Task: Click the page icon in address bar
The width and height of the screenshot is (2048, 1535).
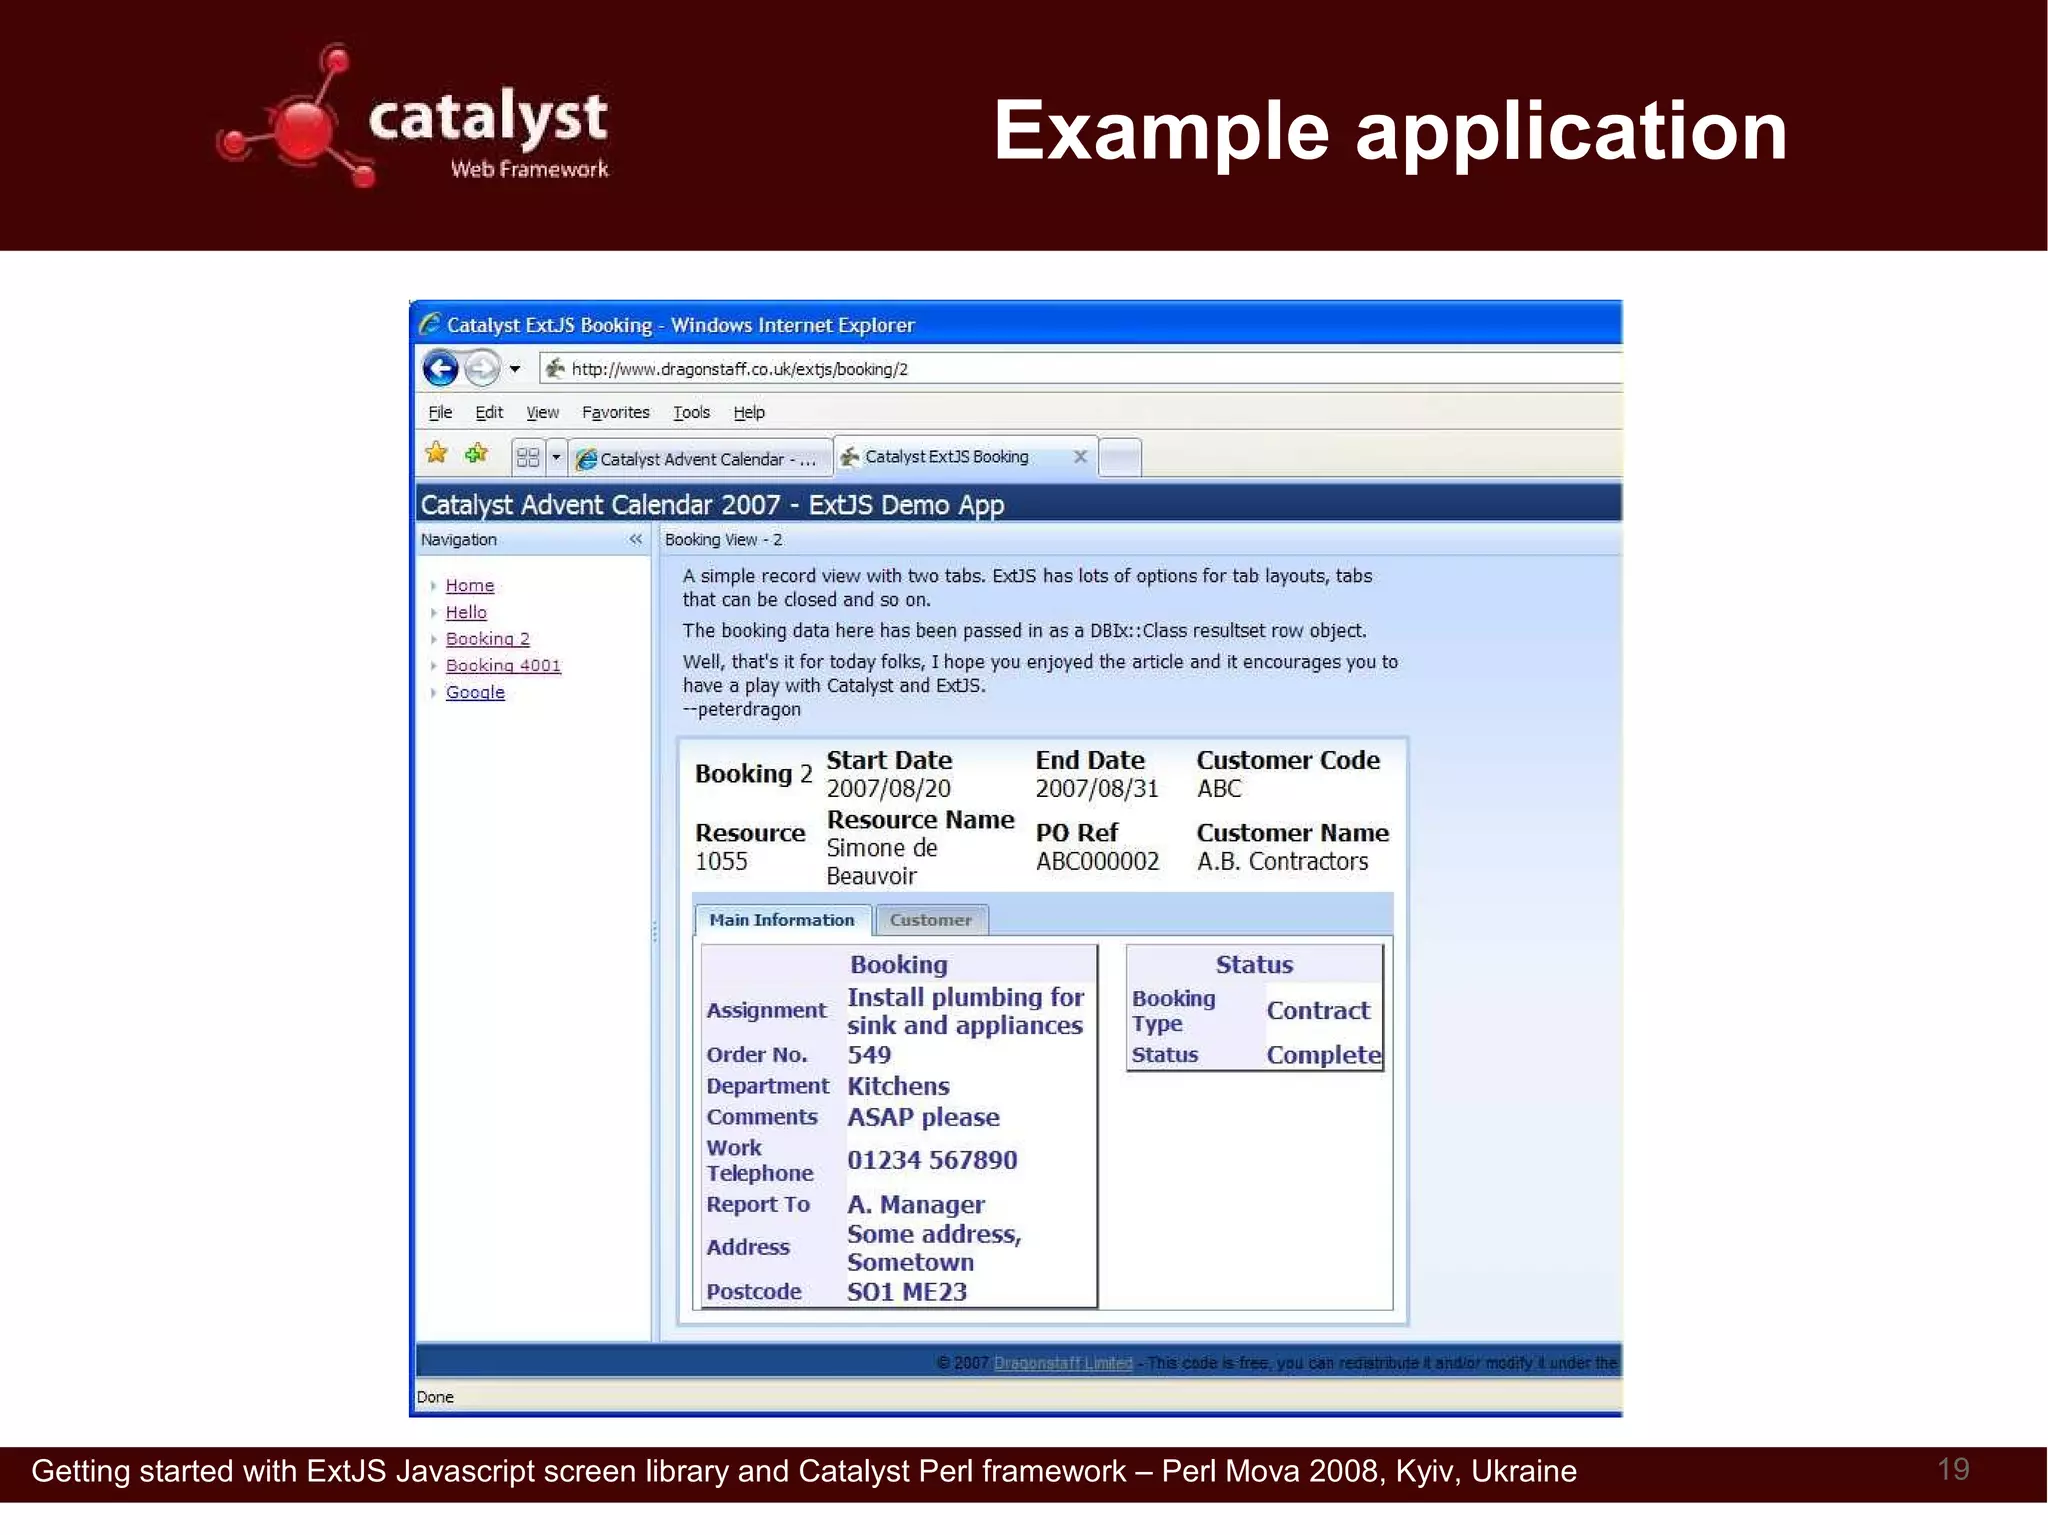Action: 555,369
